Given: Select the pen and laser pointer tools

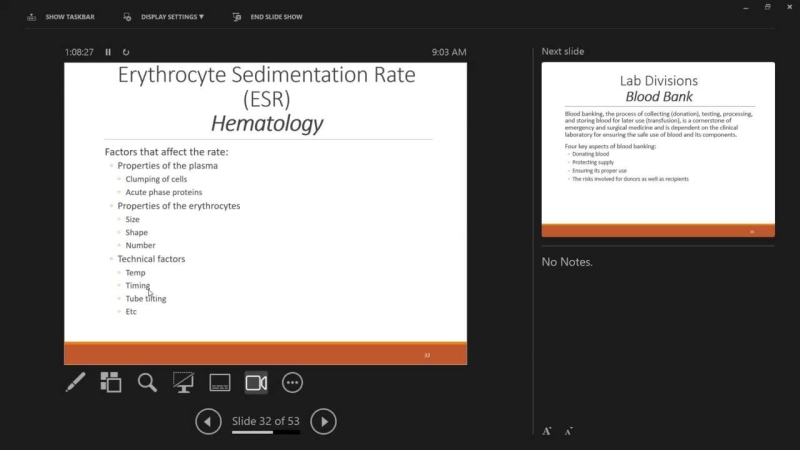Looking at the screenshot, I should (75, 382).
